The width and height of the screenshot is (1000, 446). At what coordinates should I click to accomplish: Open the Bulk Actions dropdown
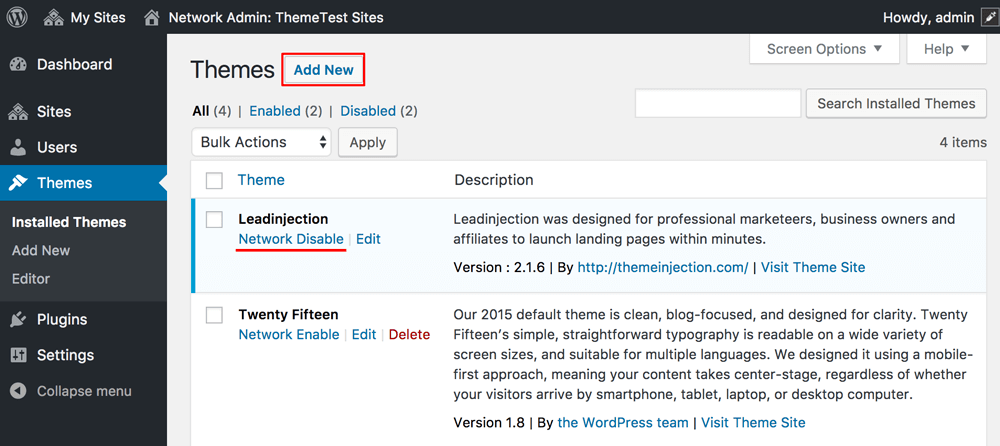click(x=261, y=142)
